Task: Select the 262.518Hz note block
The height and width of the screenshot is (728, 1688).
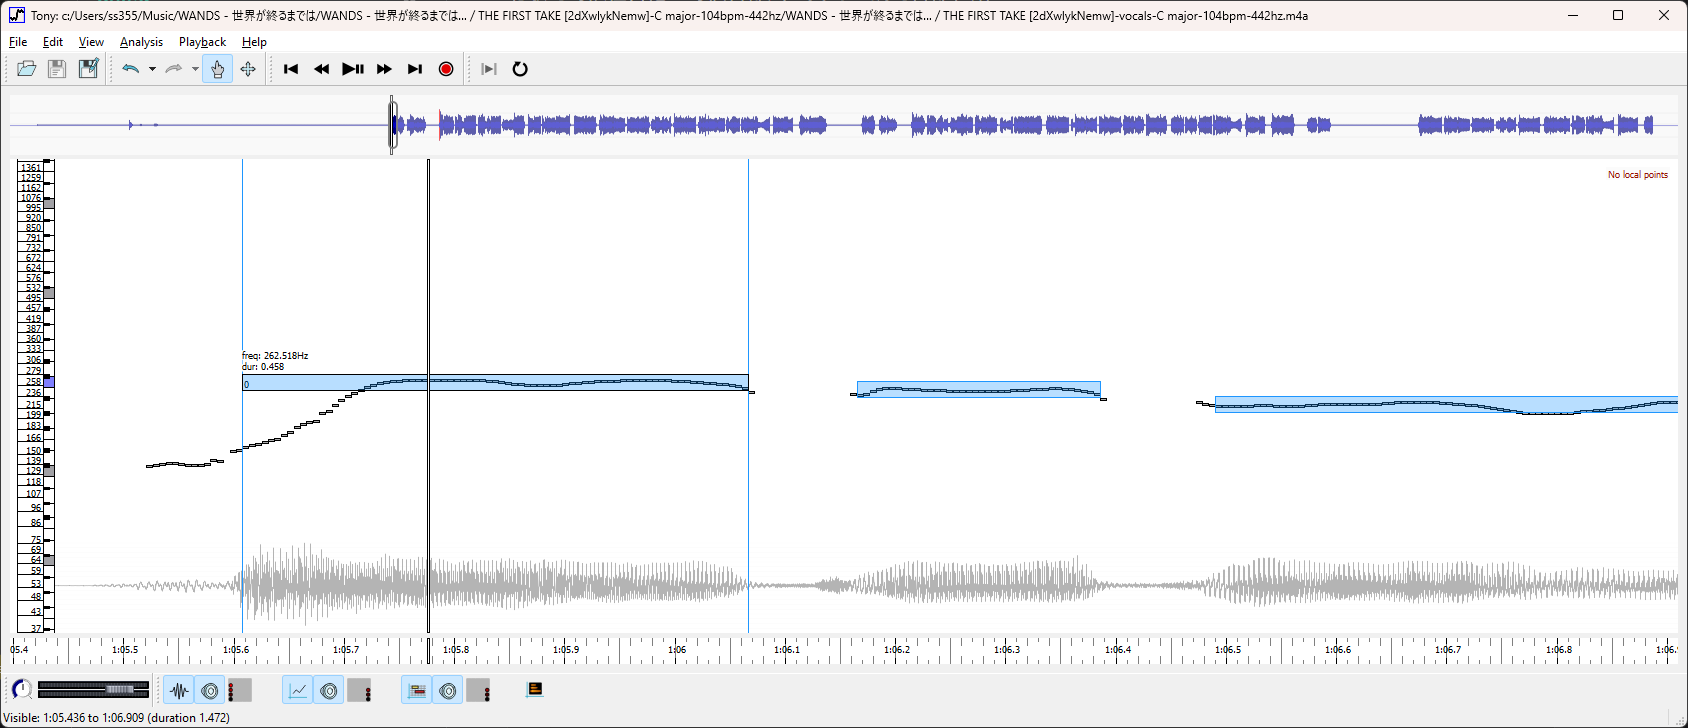Action: point(495,383)
